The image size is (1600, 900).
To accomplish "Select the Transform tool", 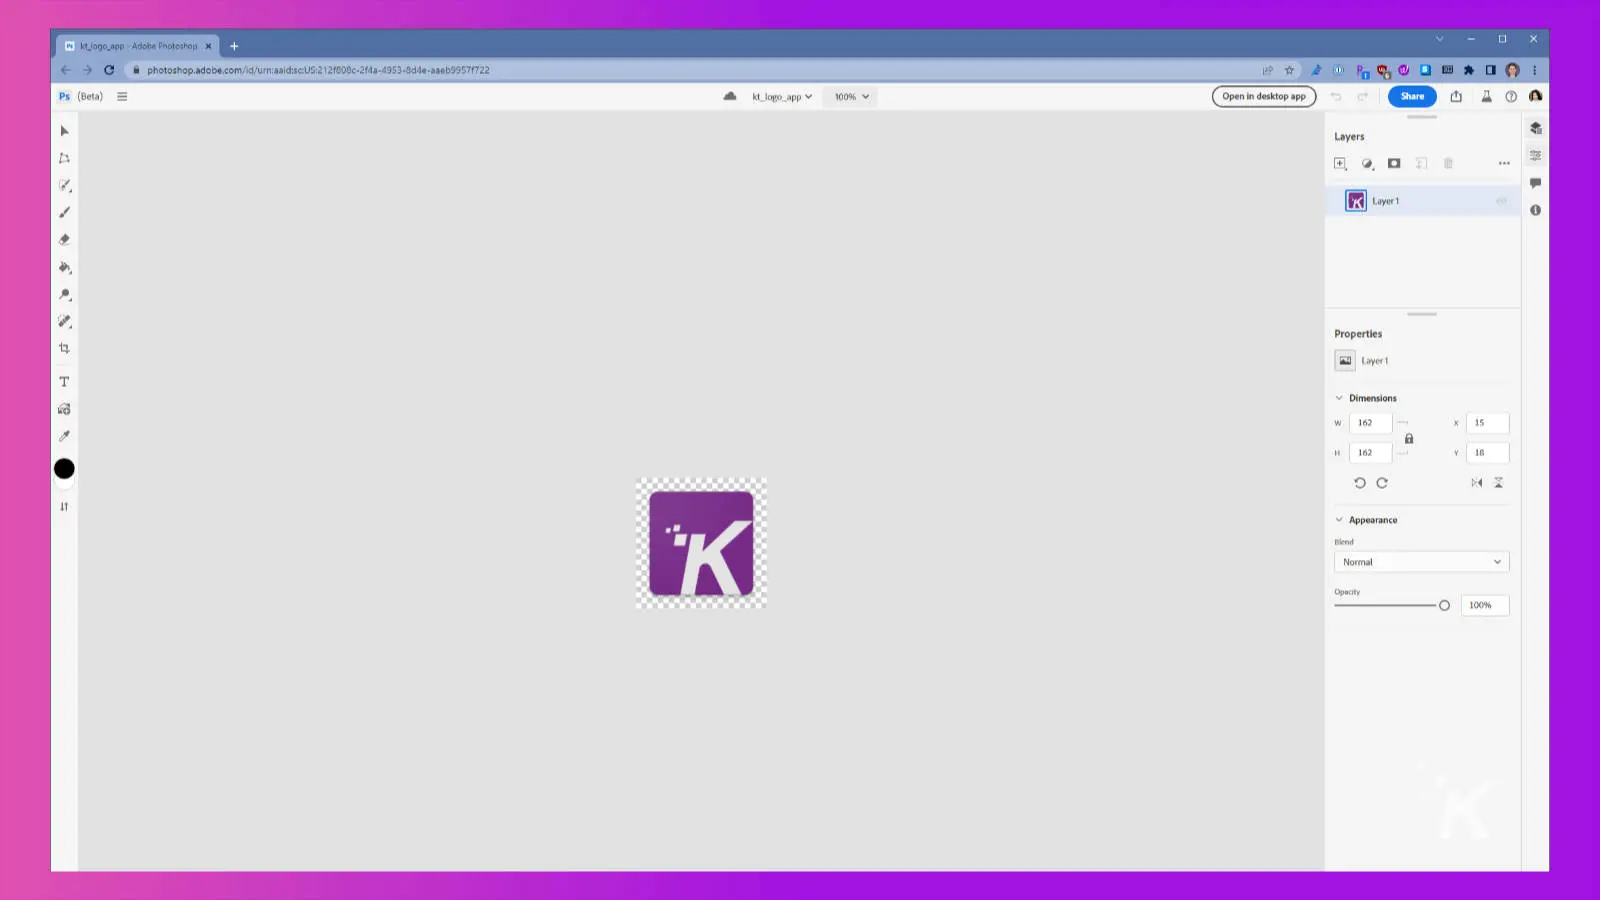I will tap(64, 158).
